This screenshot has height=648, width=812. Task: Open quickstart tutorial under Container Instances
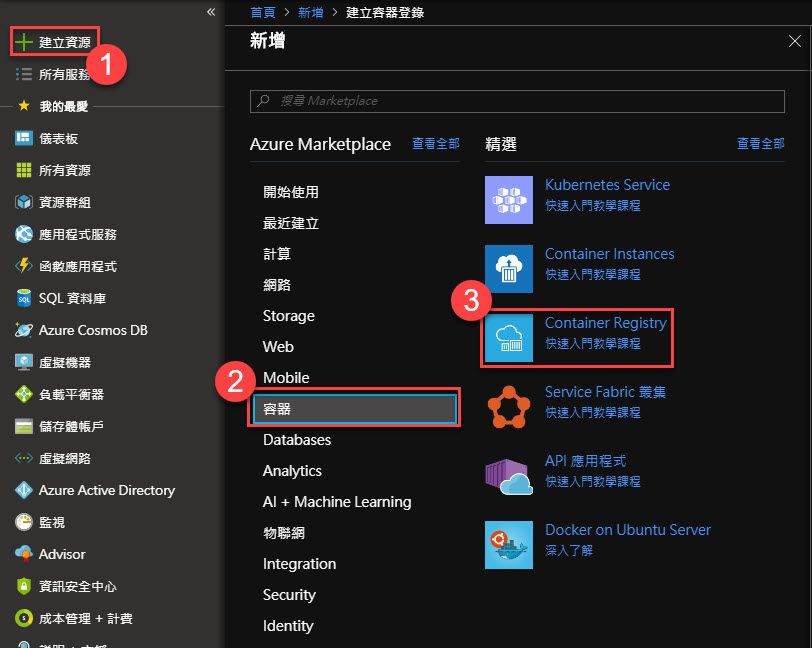(x=592, y=274)
